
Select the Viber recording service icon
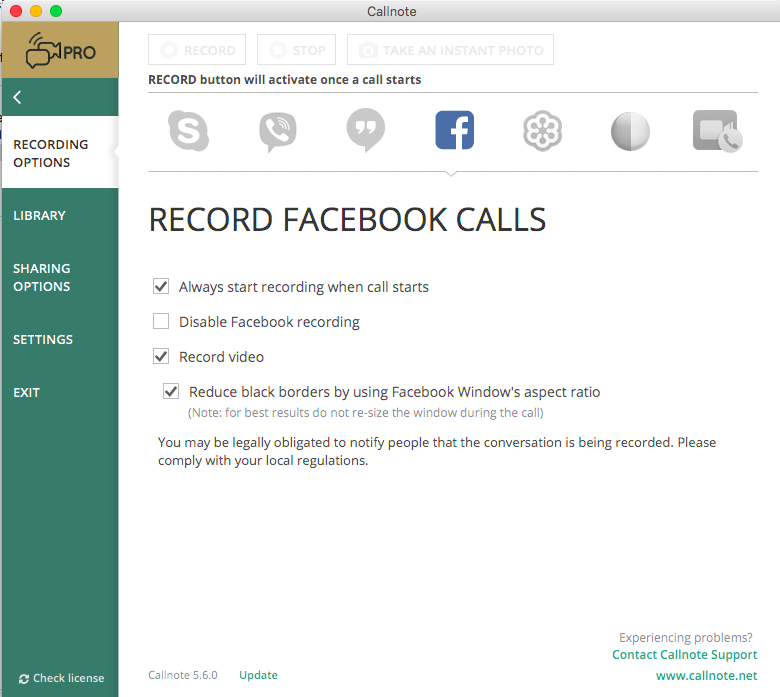coord(278,131)
